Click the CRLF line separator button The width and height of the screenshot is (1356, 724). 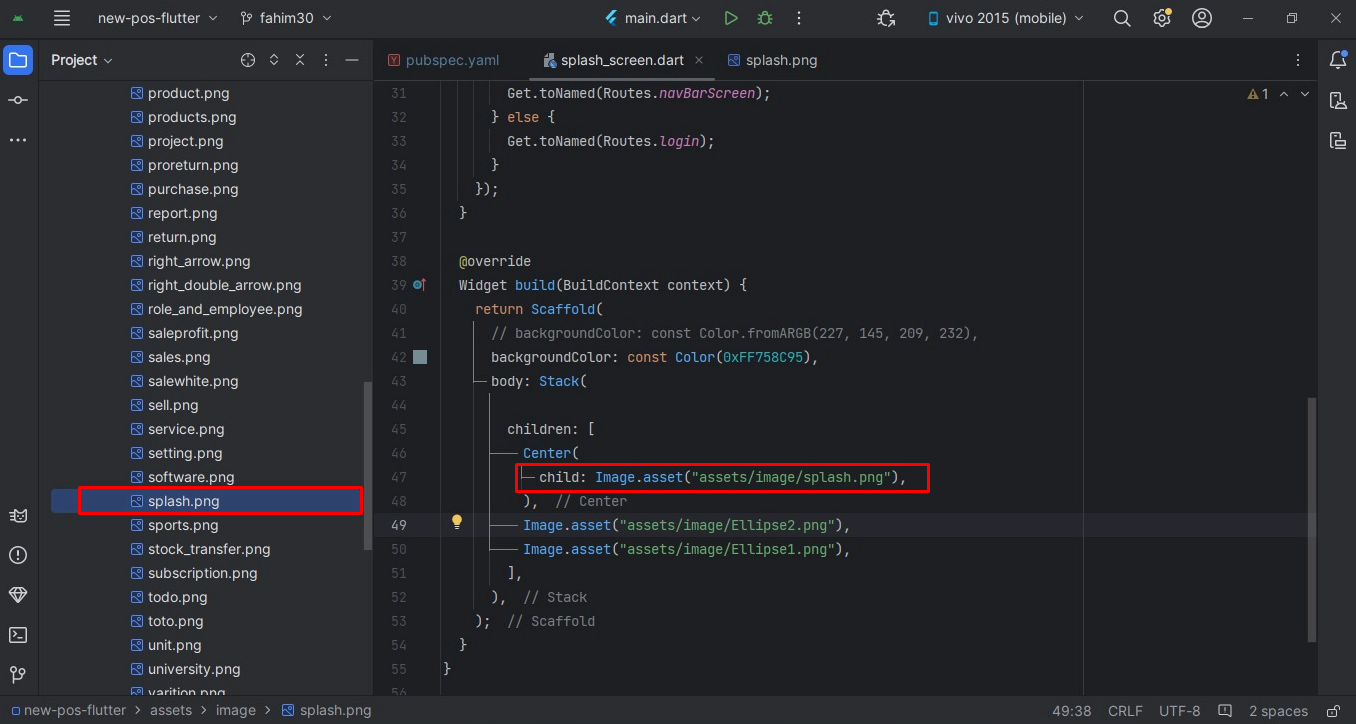coord(1125,711)
